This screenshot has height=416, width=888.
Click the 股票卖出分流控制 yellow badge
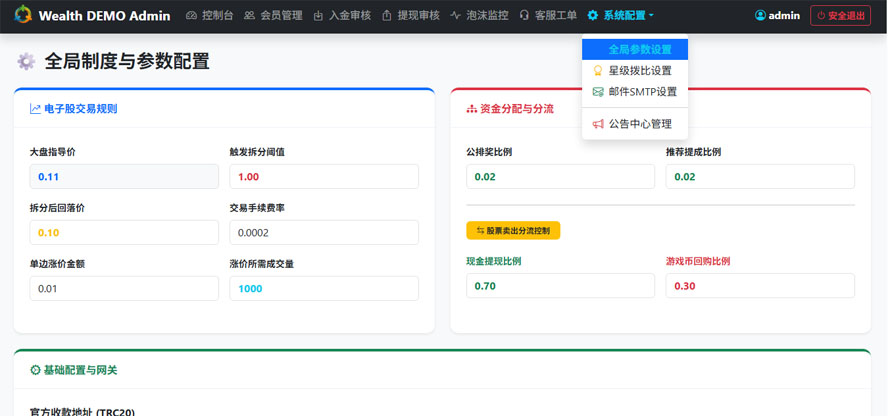tap(513, 230)
